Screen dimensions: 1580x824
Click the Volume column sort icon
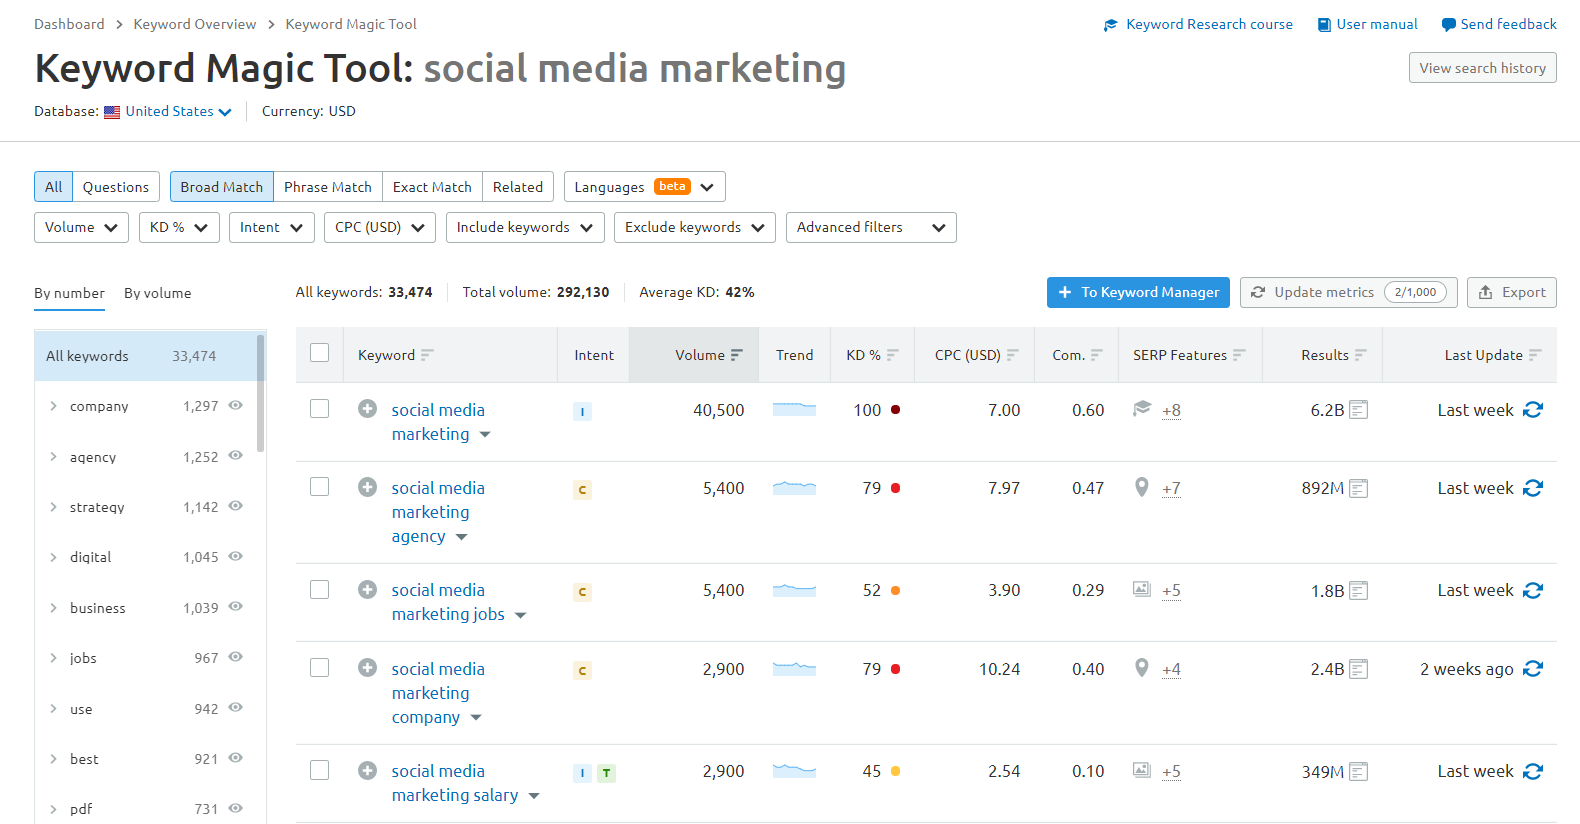737,355
